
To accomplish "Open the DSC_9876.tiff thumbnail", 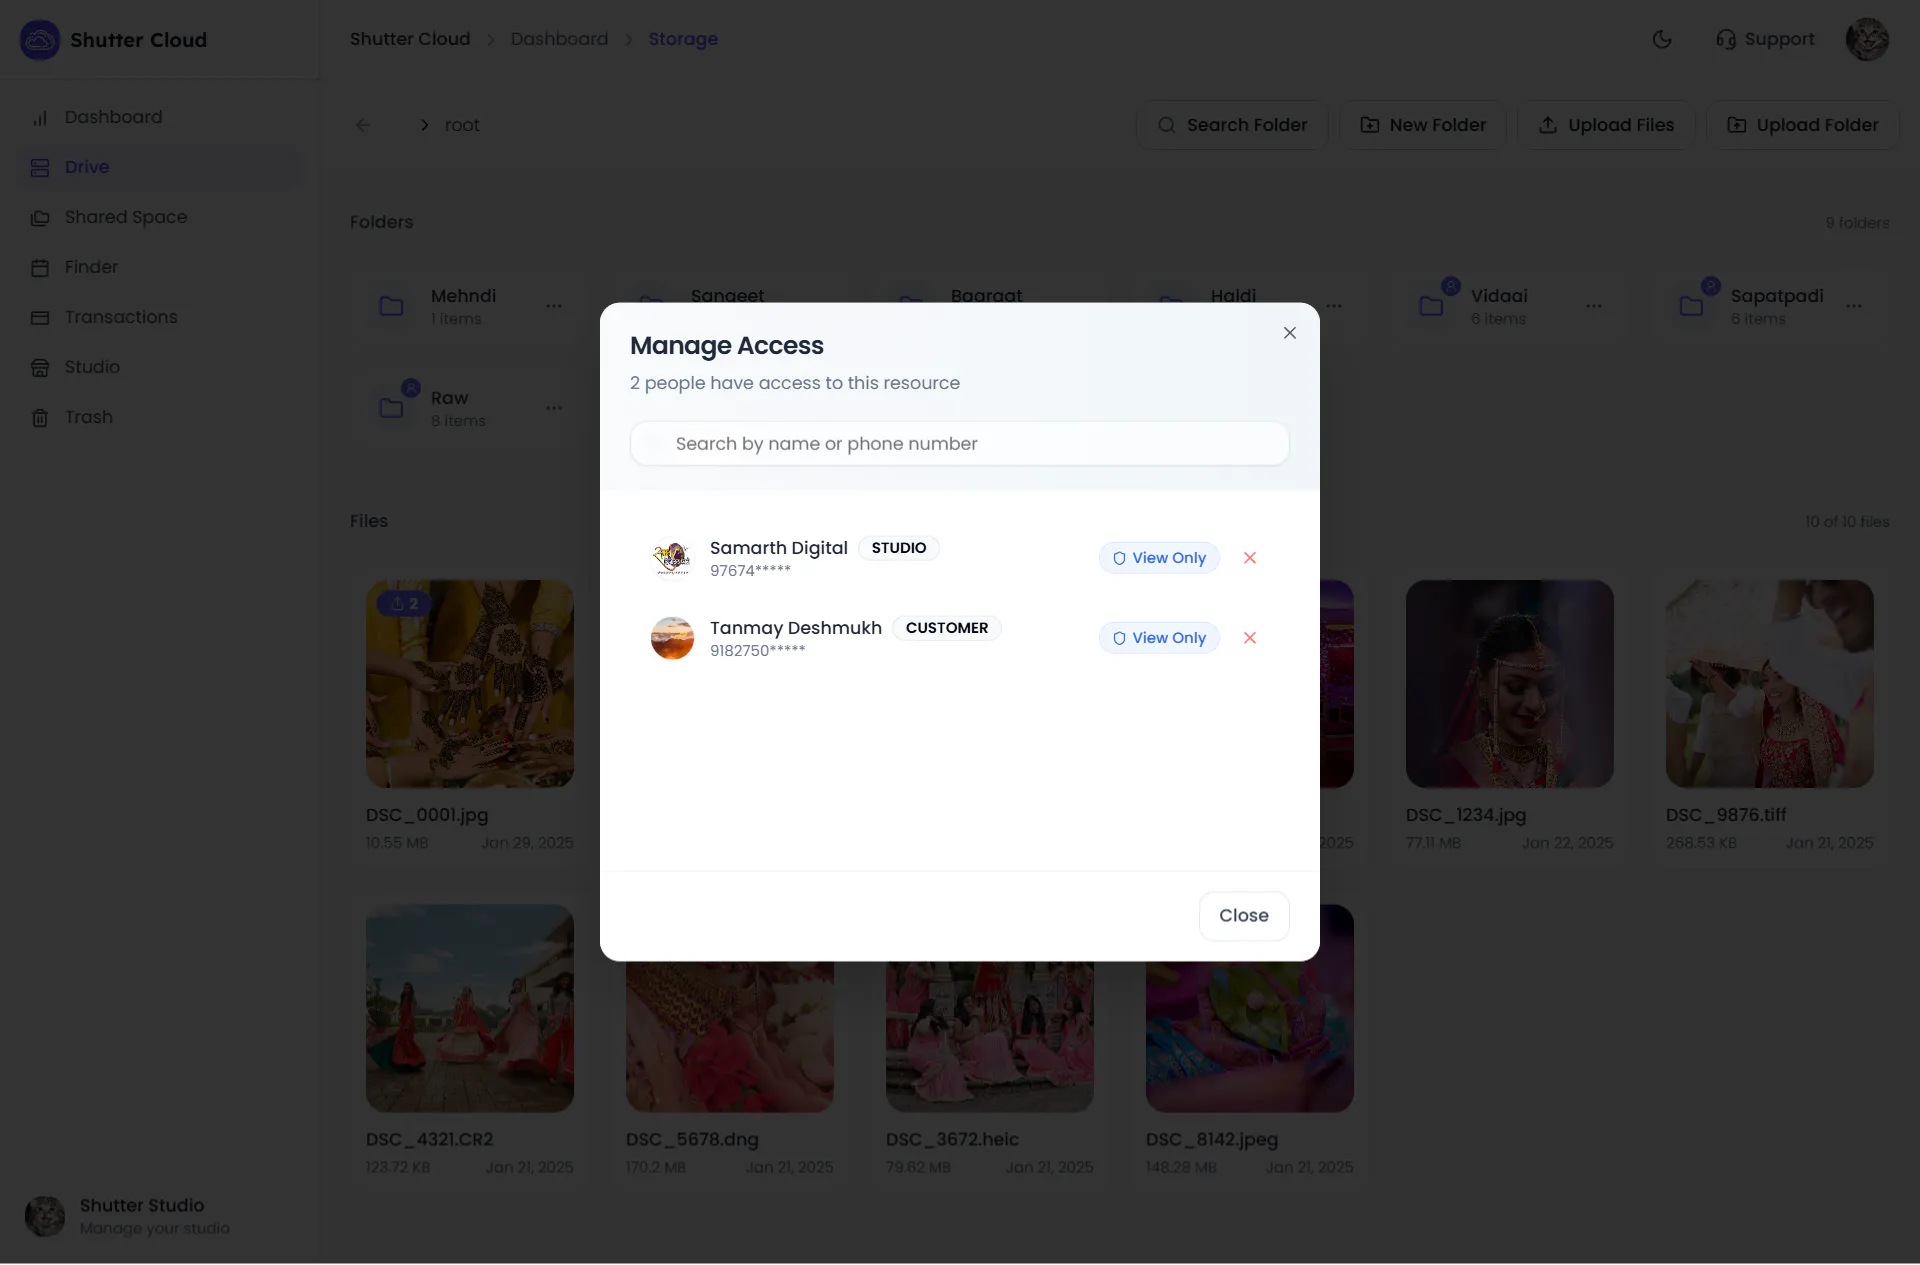I will click(1770, 684).
